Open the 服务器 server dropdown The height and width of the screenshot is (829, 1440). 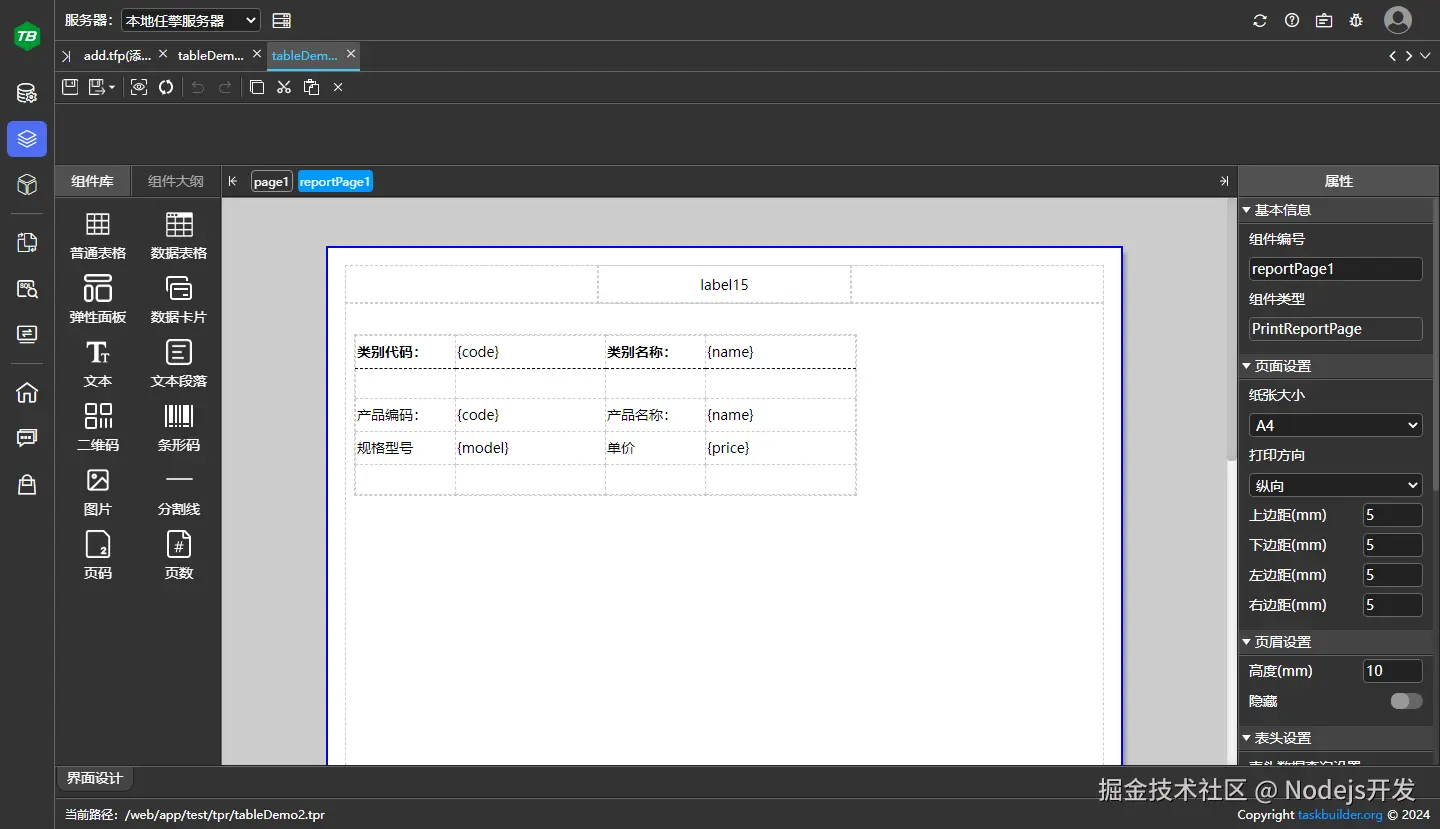pos(190,20)
